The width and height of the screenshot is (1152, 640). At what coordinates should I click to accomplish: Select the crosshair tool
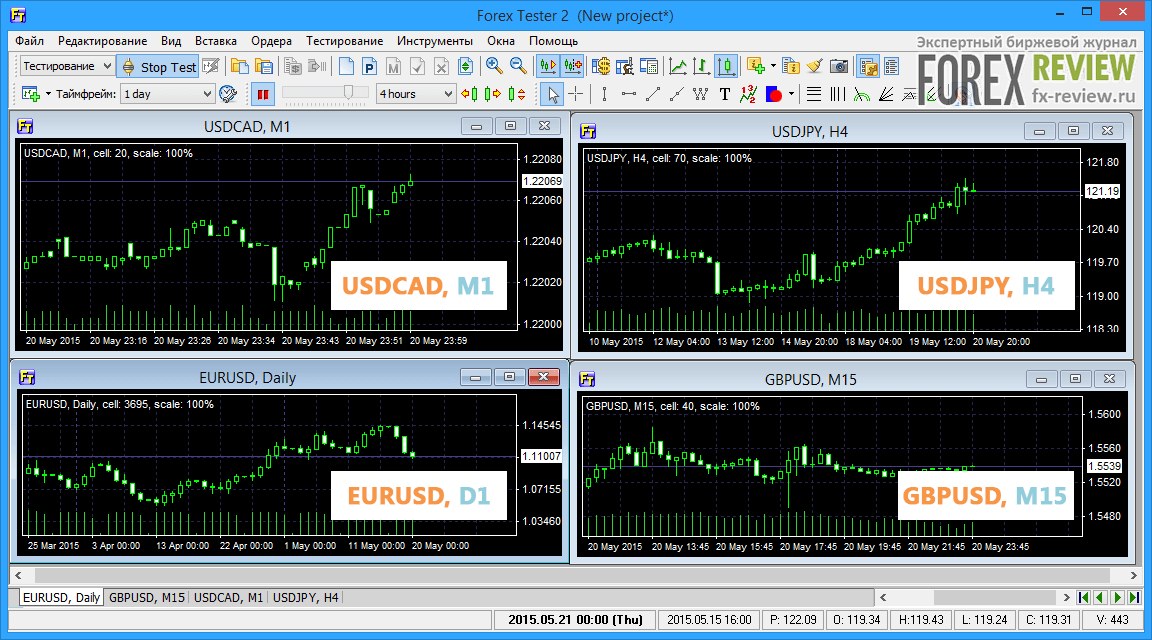pos(576,94)
